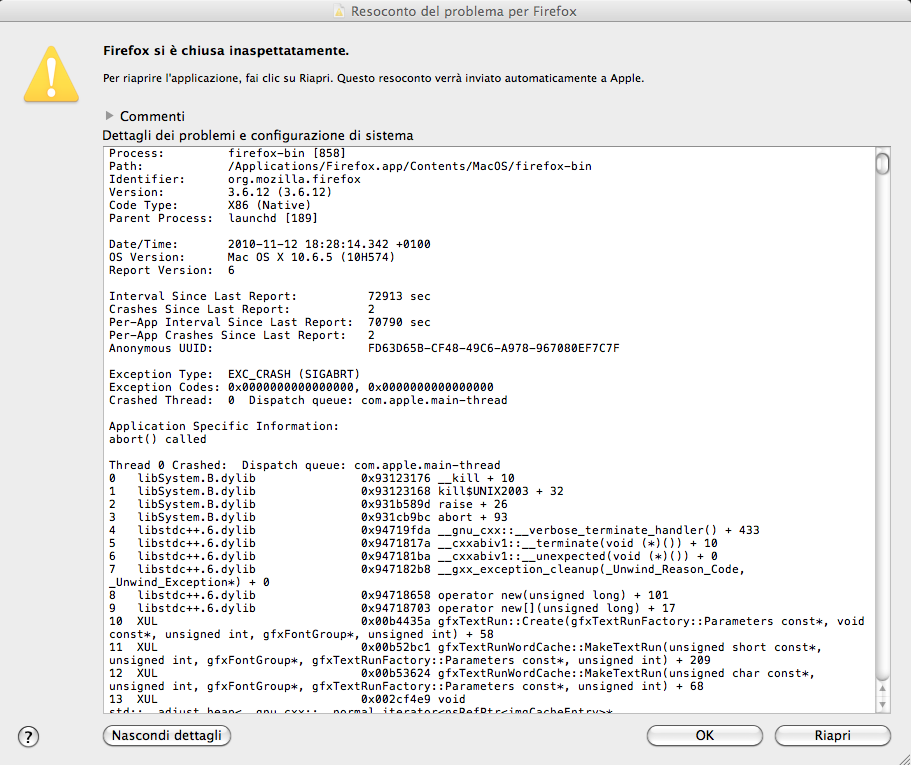The width and height of the screenshot is (911, 765).
Task: Click the window title 'Resoconto del problema per Firefox'
Action: (464, 11)
